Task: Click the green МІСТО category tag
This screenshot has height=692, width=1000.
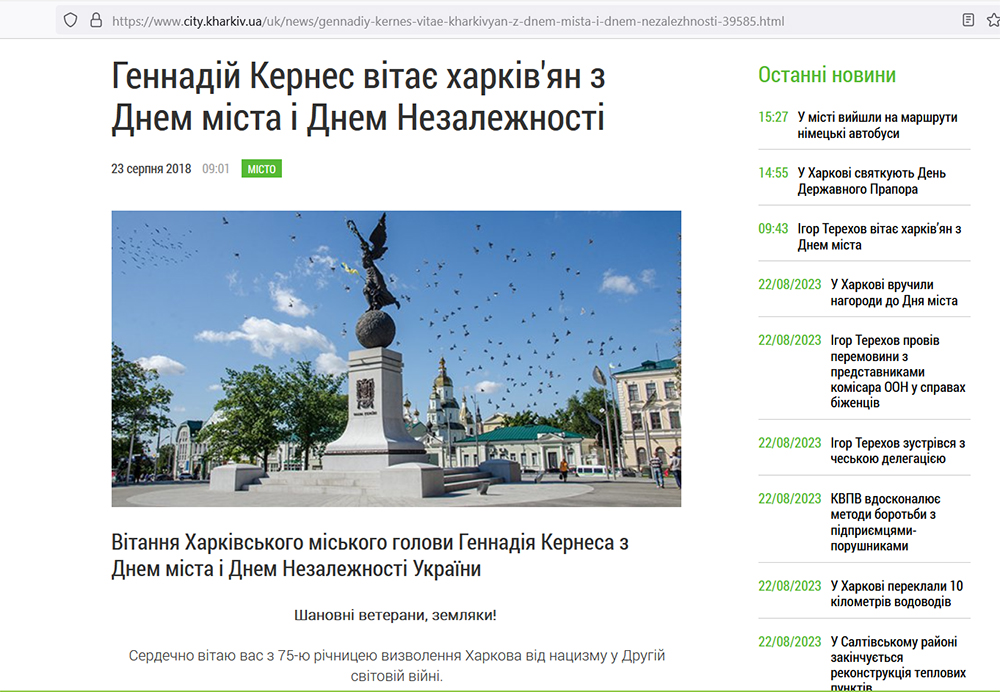Action: [x=261, y=169]
